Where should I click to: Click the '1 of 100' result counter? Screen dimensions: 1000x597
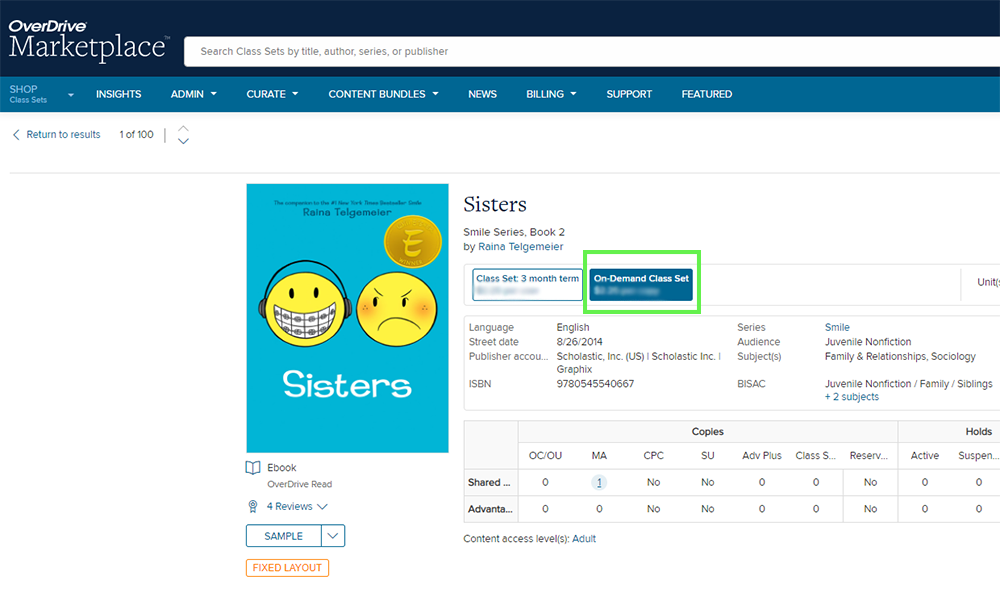(x=136, y=135)
